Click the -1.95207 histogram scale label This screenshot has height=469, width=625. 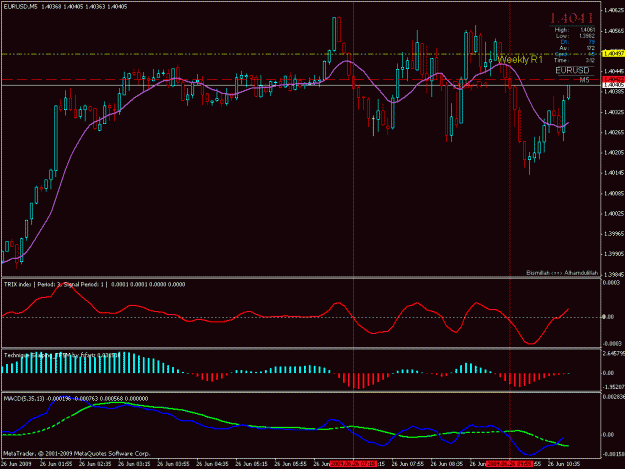(x=613, y=387)
